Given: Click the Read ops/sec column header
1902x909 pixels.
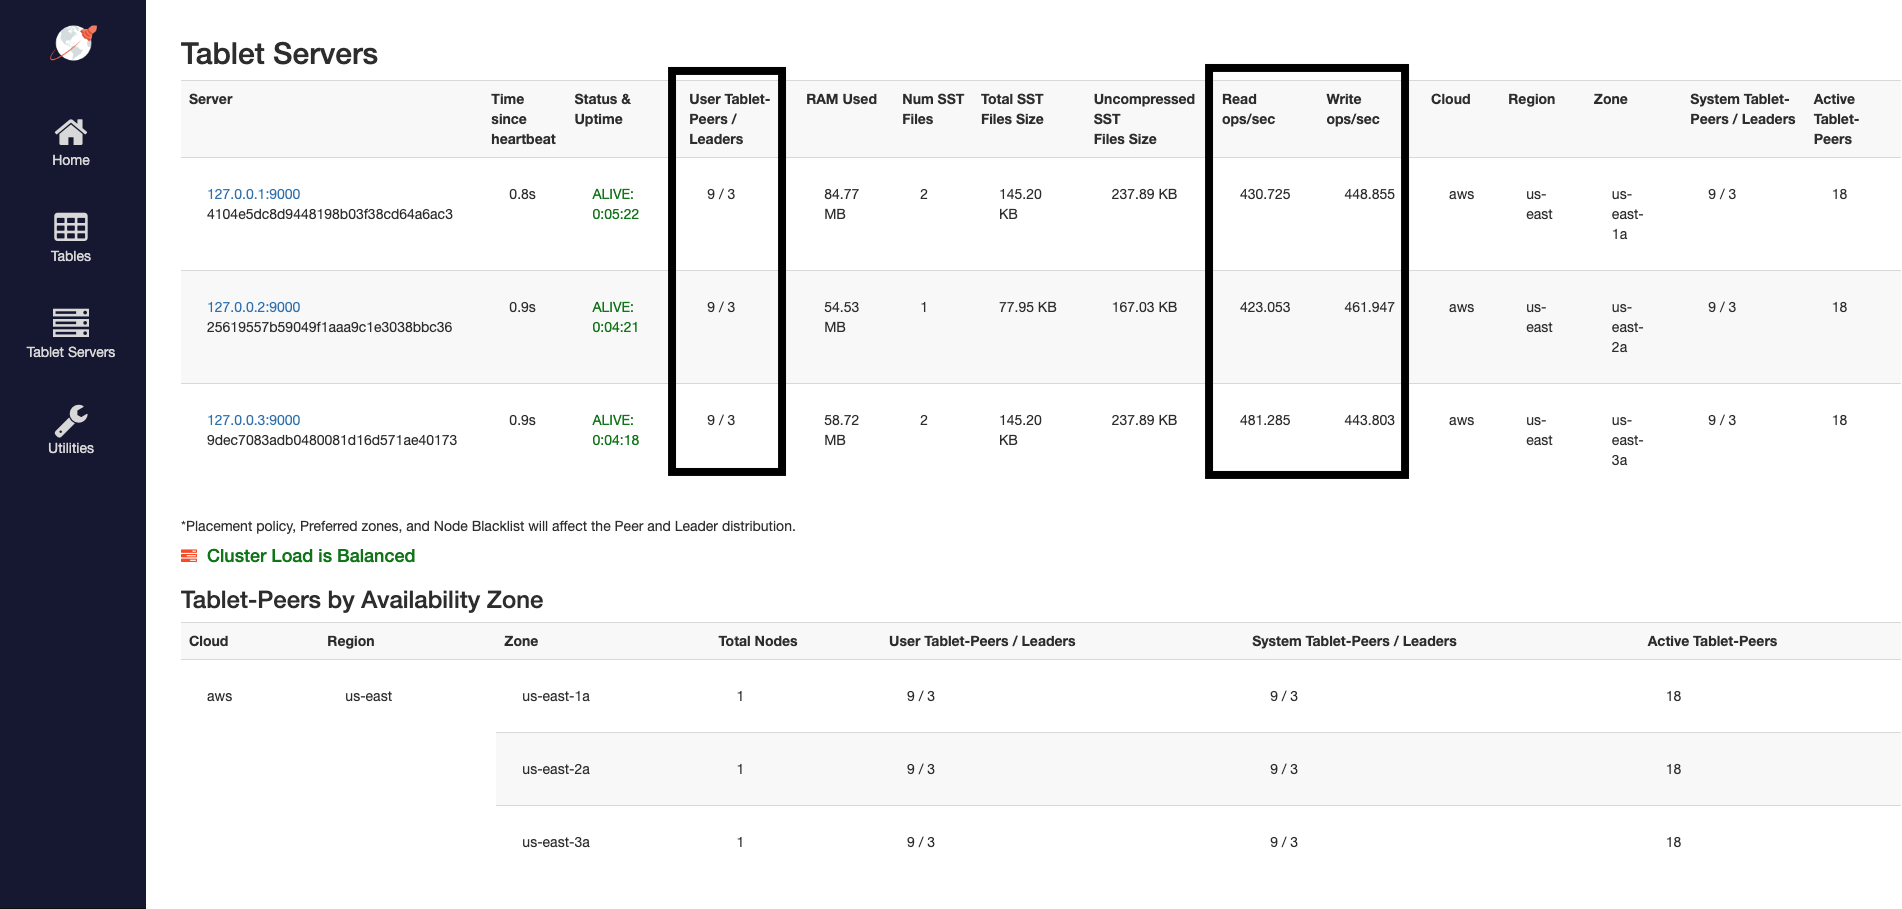Looking at the screenshot, I should (x=1248, y=109).
